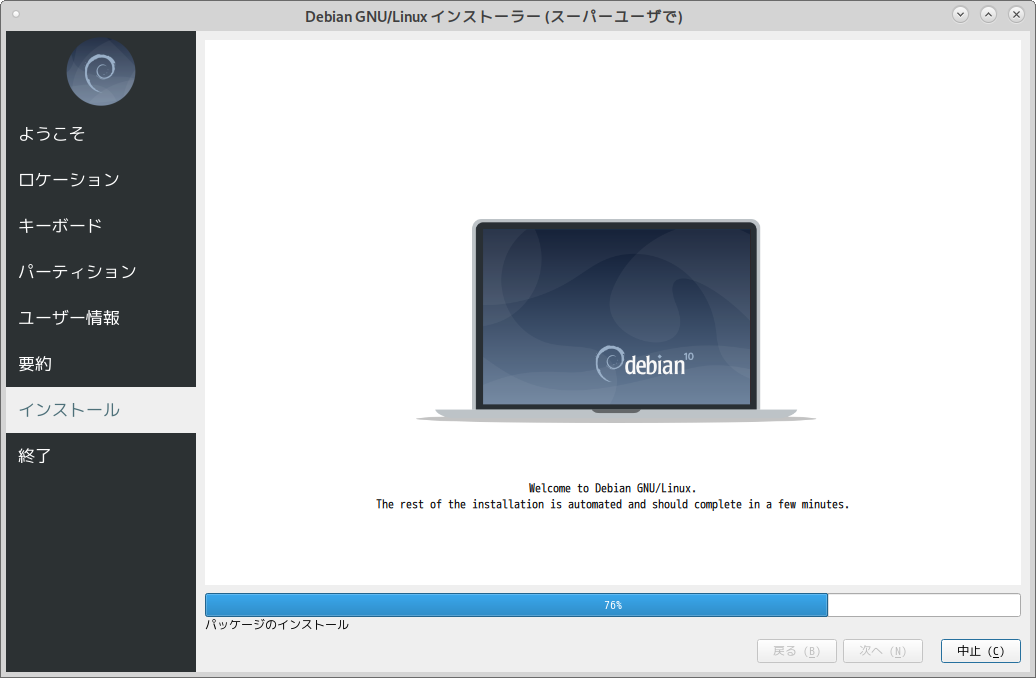Select the 終了 step in sidebar
Viewport: 1036px width, 678px height.
tap(101, 456)
